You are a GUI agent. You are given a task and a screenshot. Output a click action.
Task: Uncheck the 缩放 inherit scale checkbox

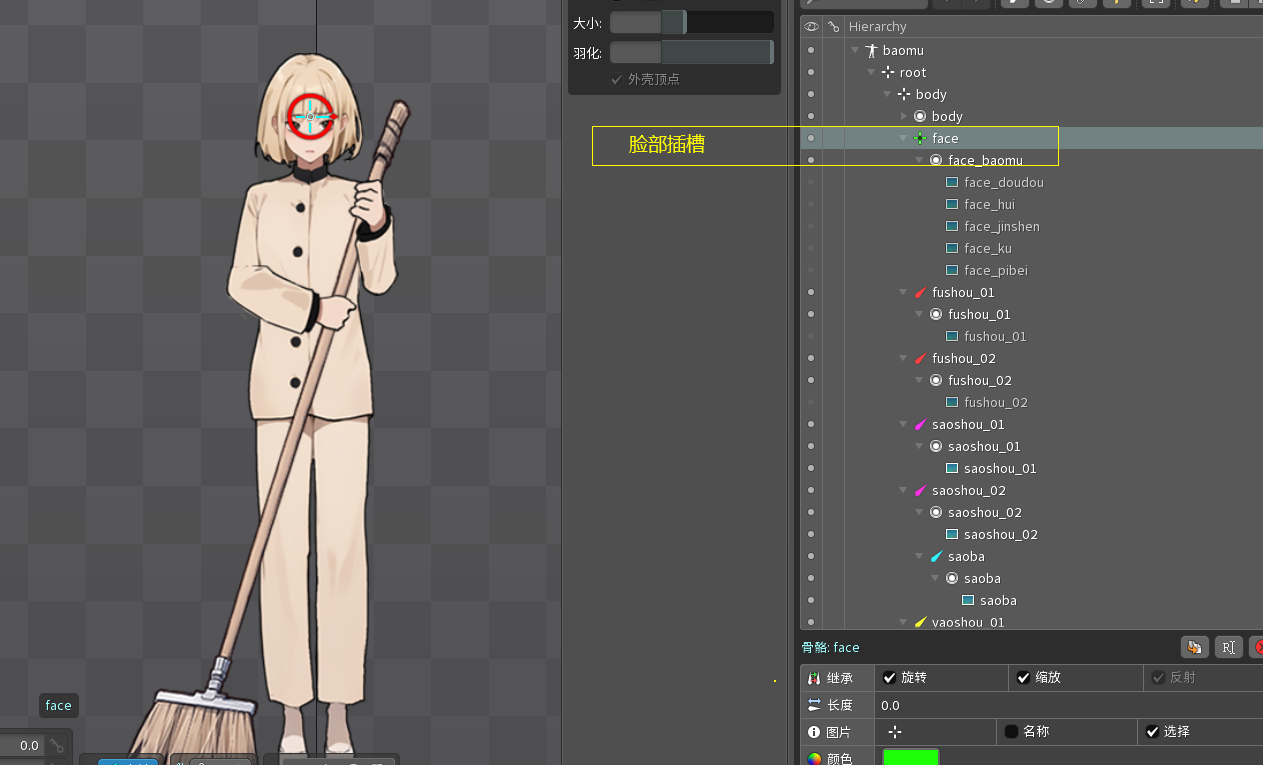pos(1024,678)
